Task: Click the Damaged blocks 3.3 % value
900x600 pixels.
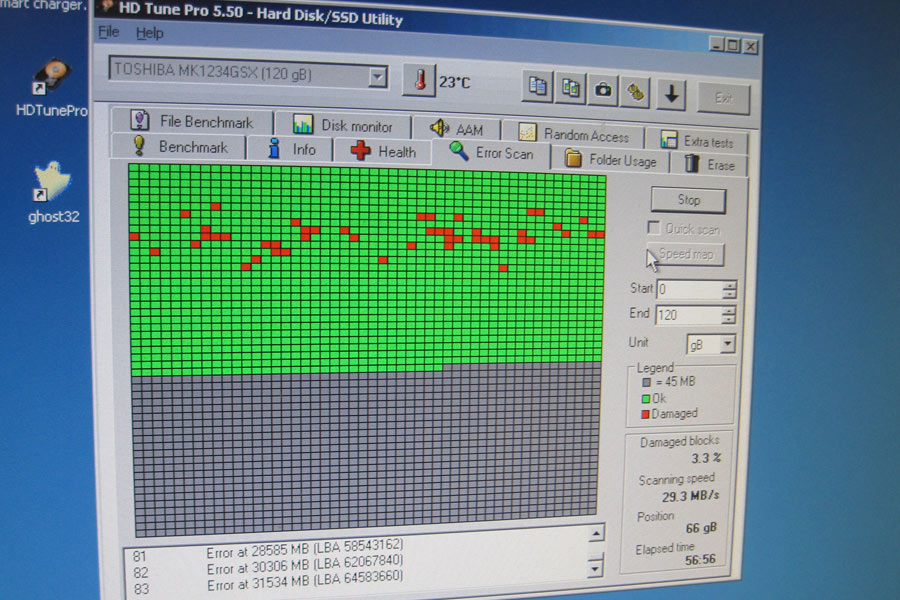Action: (x=706, y=458)
